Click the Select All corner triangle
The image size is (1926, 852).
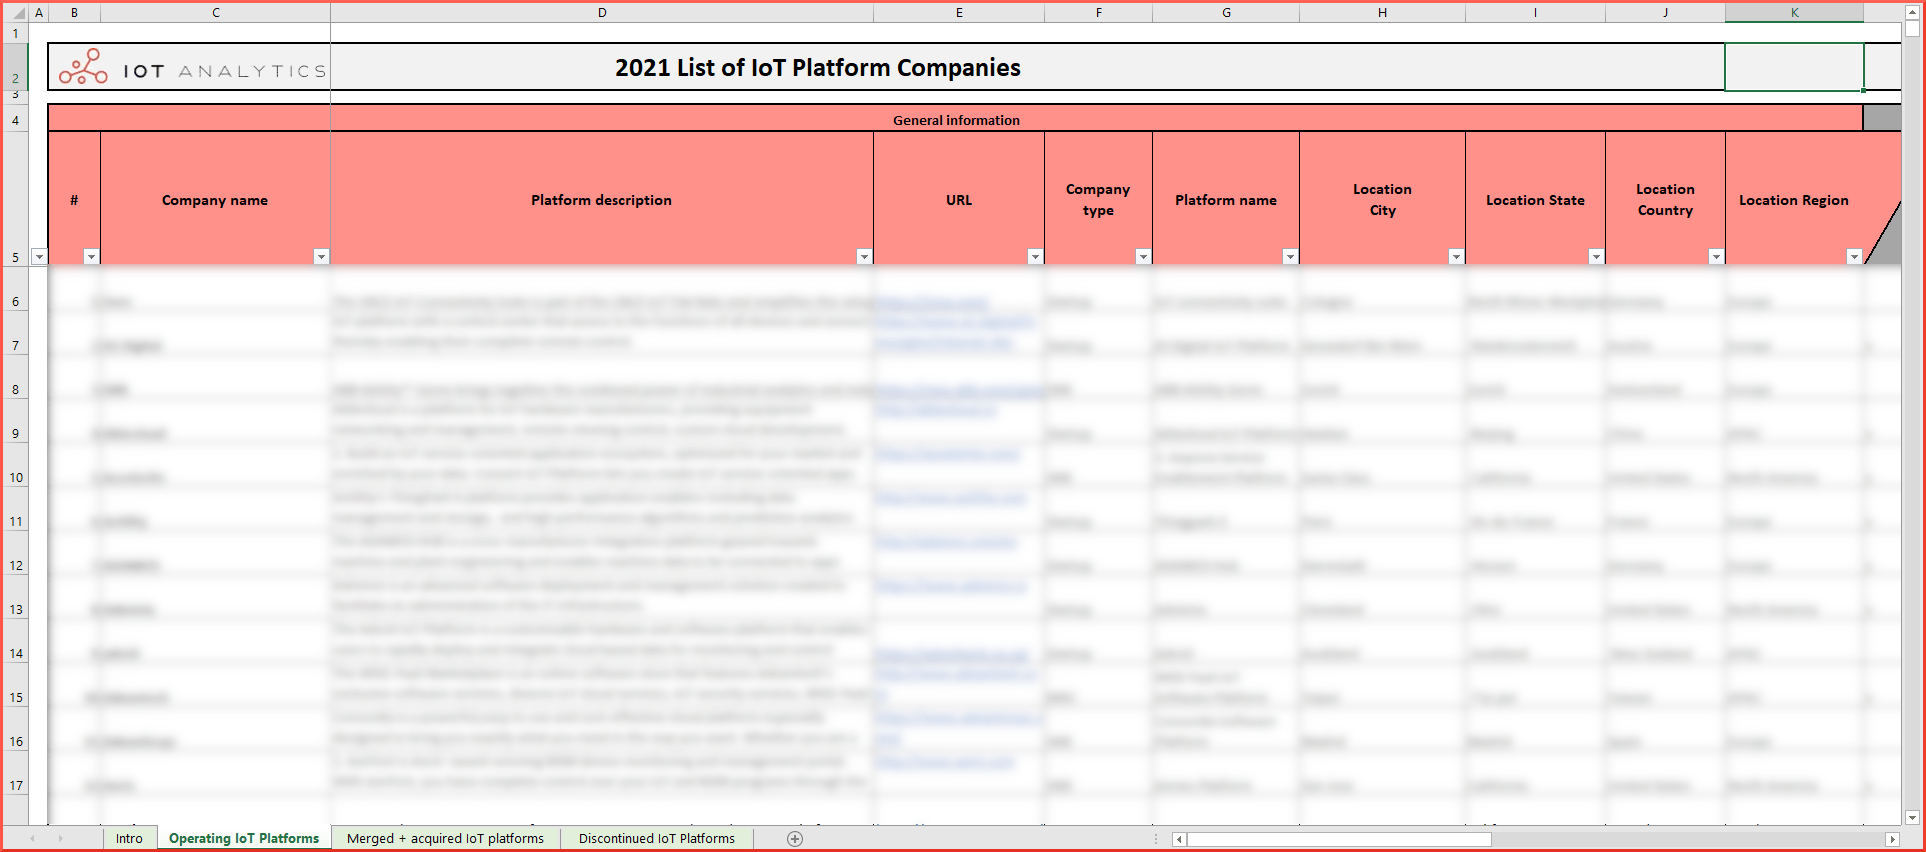point(17,13)
